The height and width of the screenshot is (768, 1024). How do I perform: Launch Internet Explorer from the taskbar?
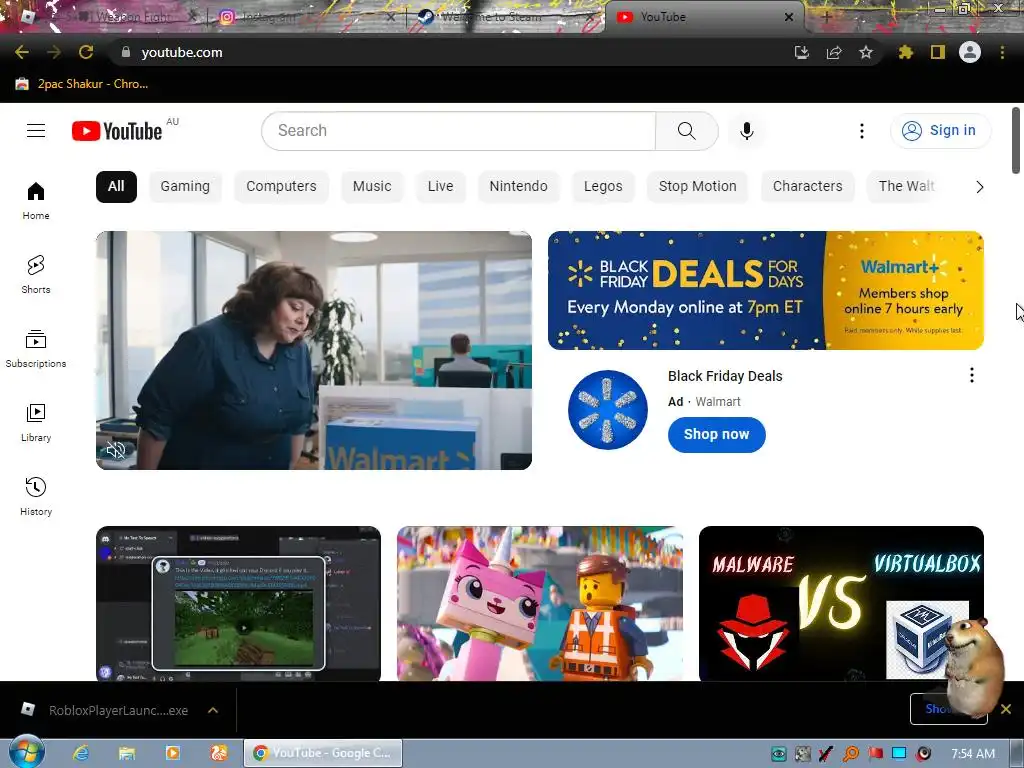pos(81,753)
